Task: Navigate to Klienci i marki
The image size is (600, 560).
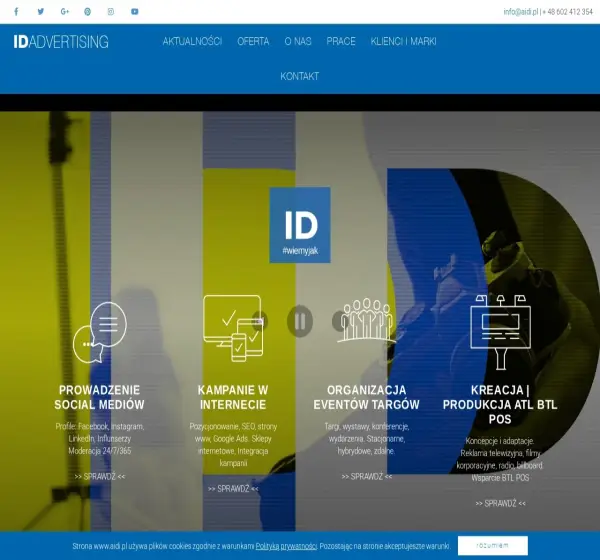Action: [404, 41]
